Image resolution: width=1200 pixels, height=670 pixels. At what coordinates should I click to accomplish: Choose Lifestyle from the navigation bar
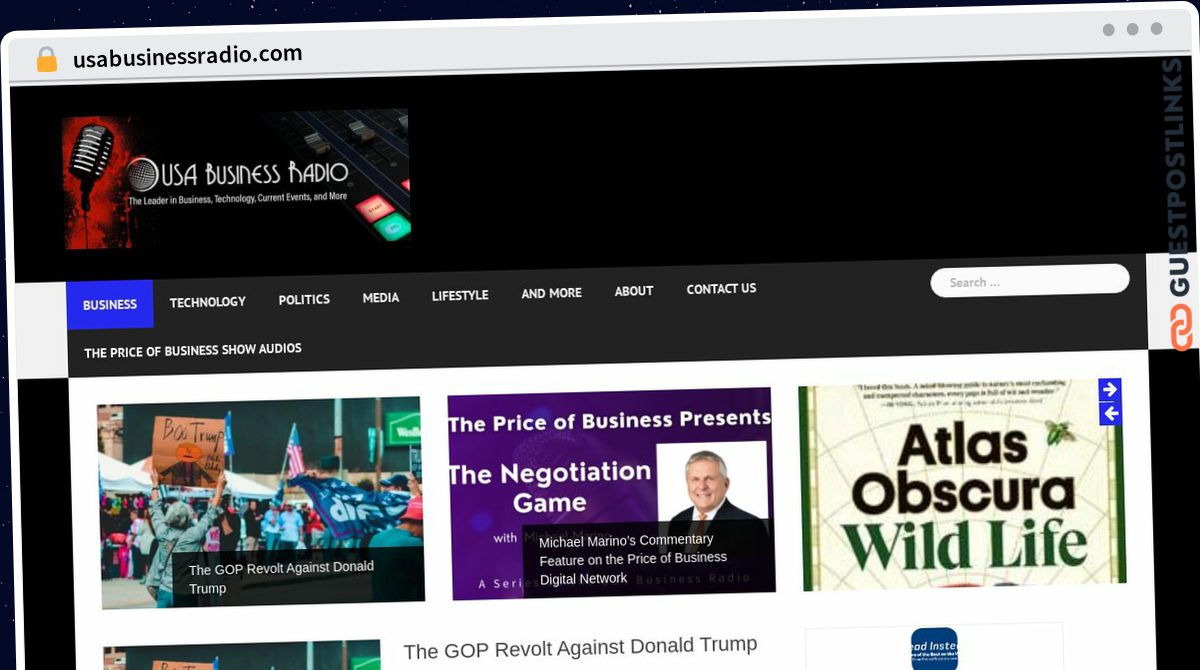460,295
